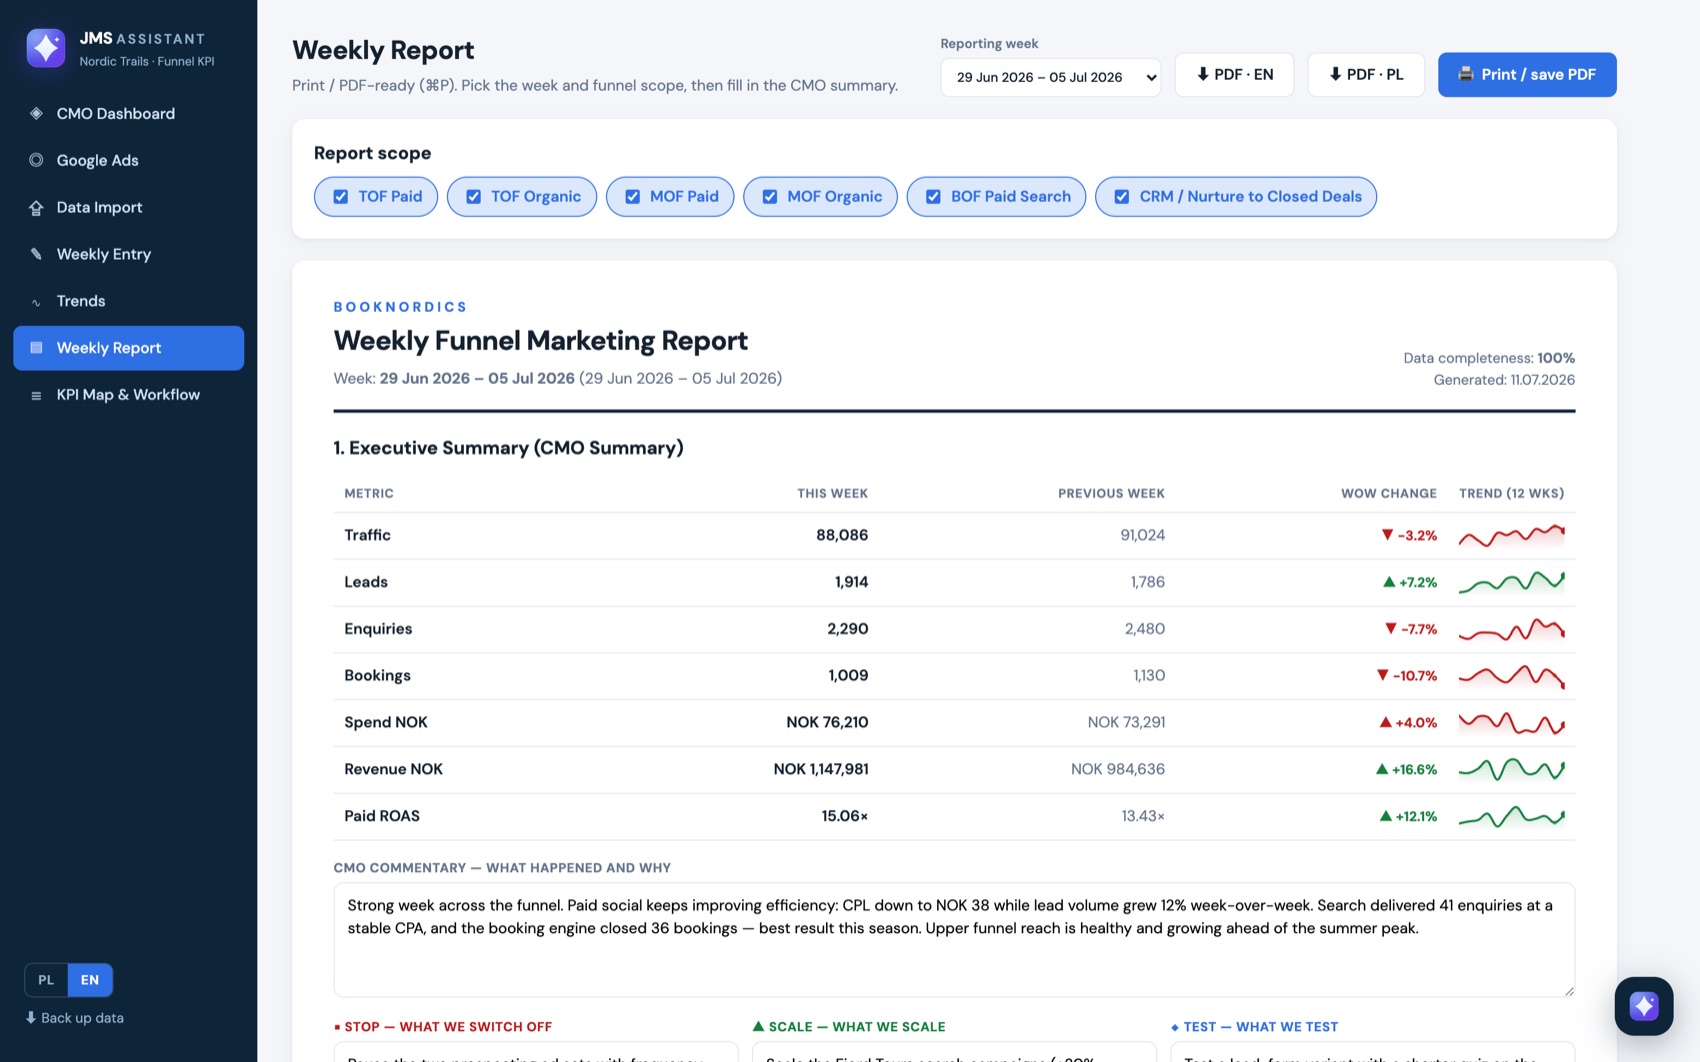Click the STOP — What we switch off heading

click(x=443, y=1027)
